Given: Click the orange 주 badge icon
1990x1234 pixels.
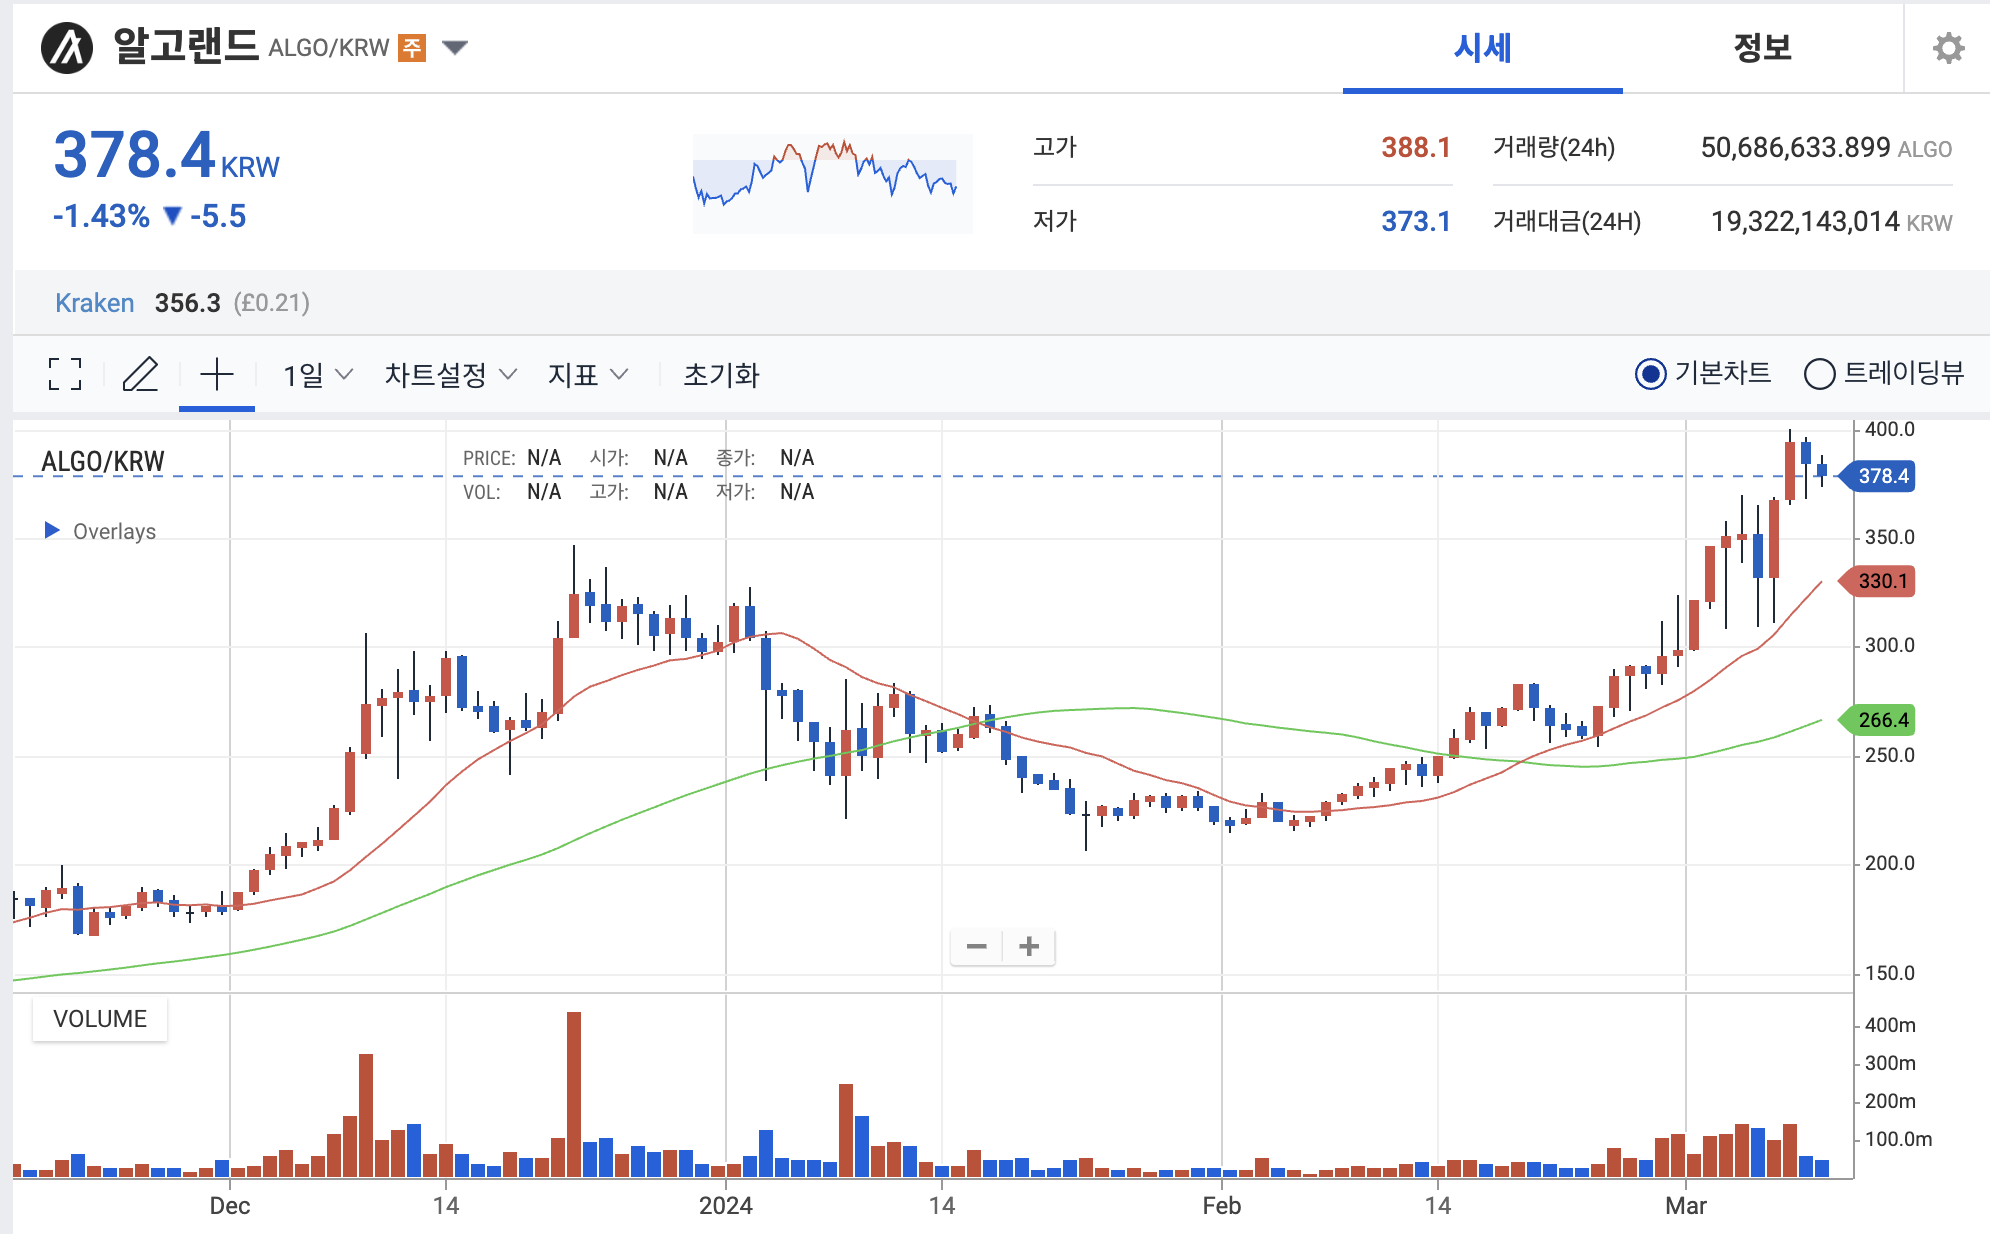Looking at the screenshot, I should [412, 48].
